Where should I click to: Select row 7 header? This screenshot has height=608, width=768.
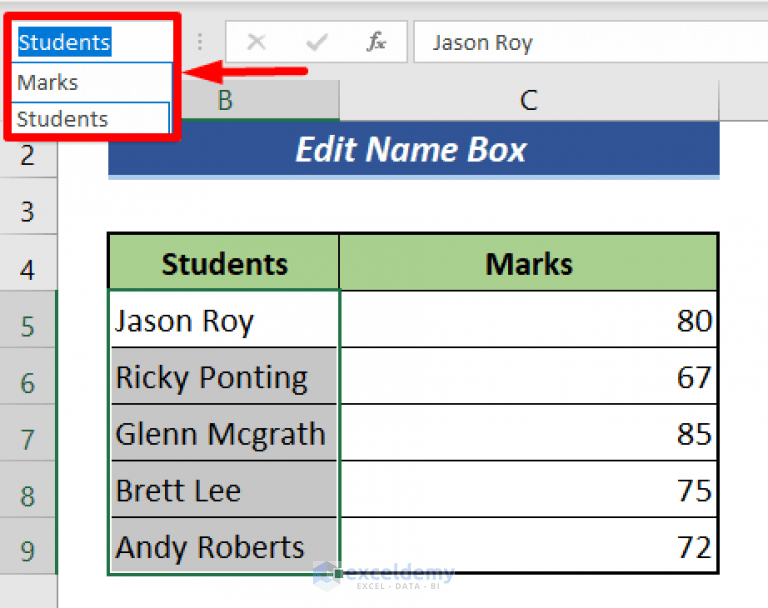28,433
